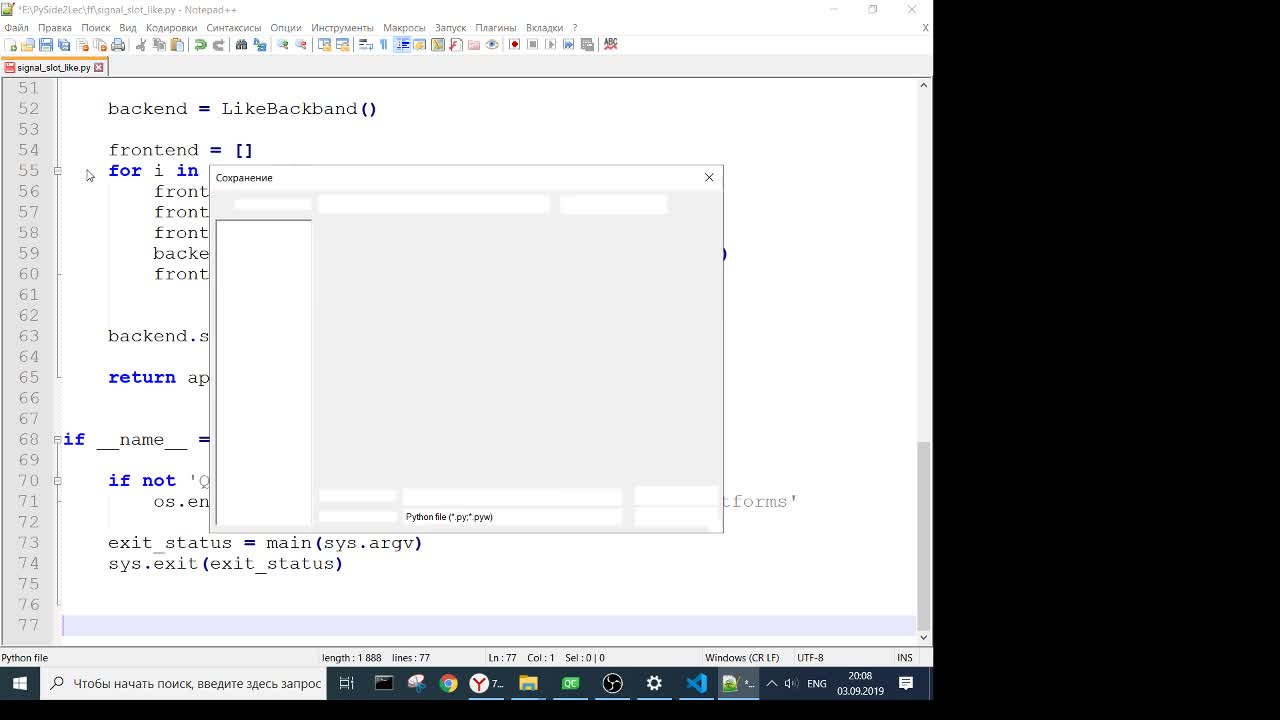Click the Save recorded macro icon
This screenshot has width=1280, height=720.
(587, 44)
